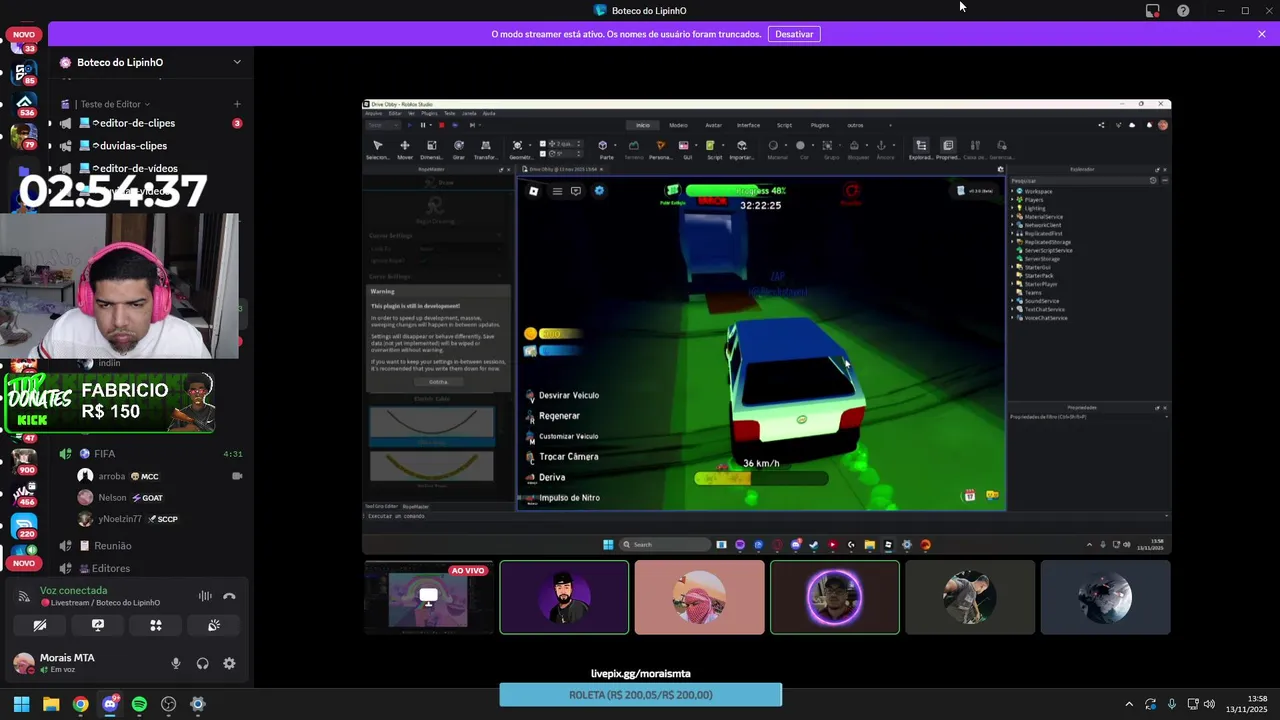1280x720 pixels.
Task: Select the Selecionar tool in streamed Roblox Studio
Action: pyautogui.click(x=378, y=150)
